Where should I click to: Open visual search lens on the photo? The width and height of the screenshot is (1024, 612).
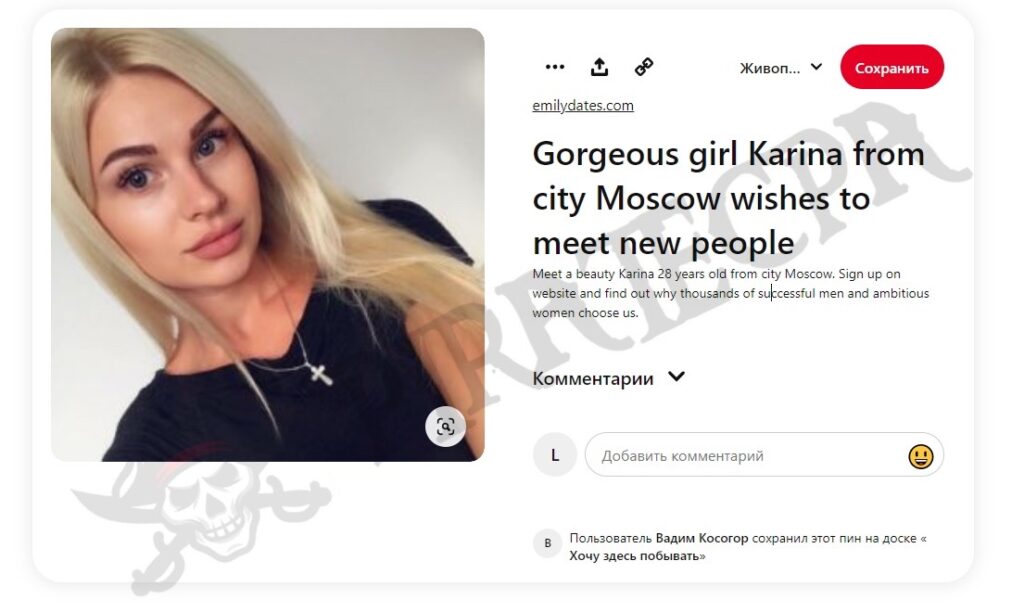pos(445,427)
